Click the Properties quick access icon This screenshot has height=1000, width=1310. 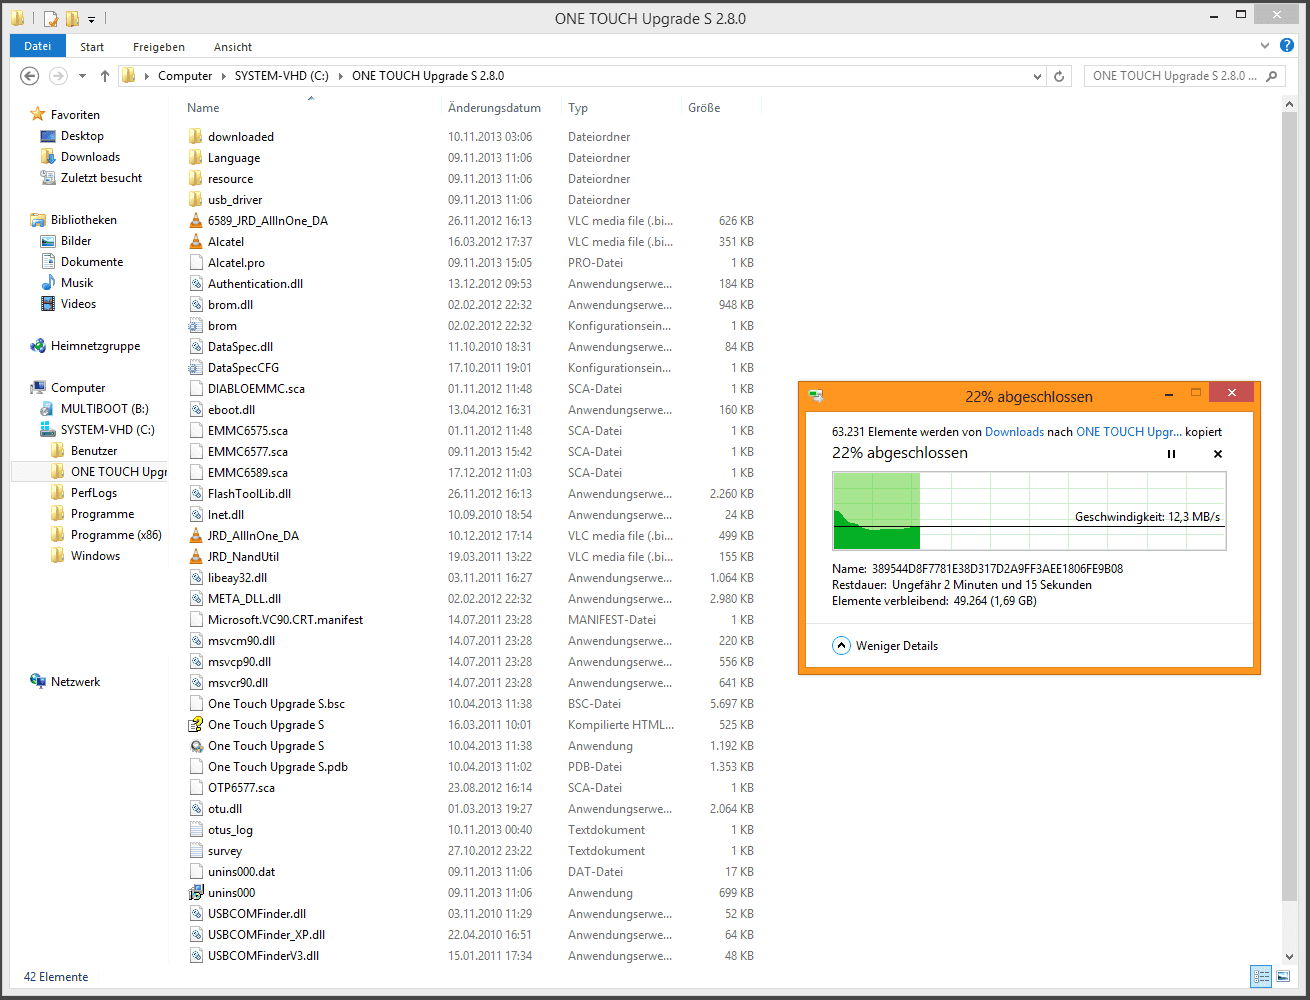51,18
